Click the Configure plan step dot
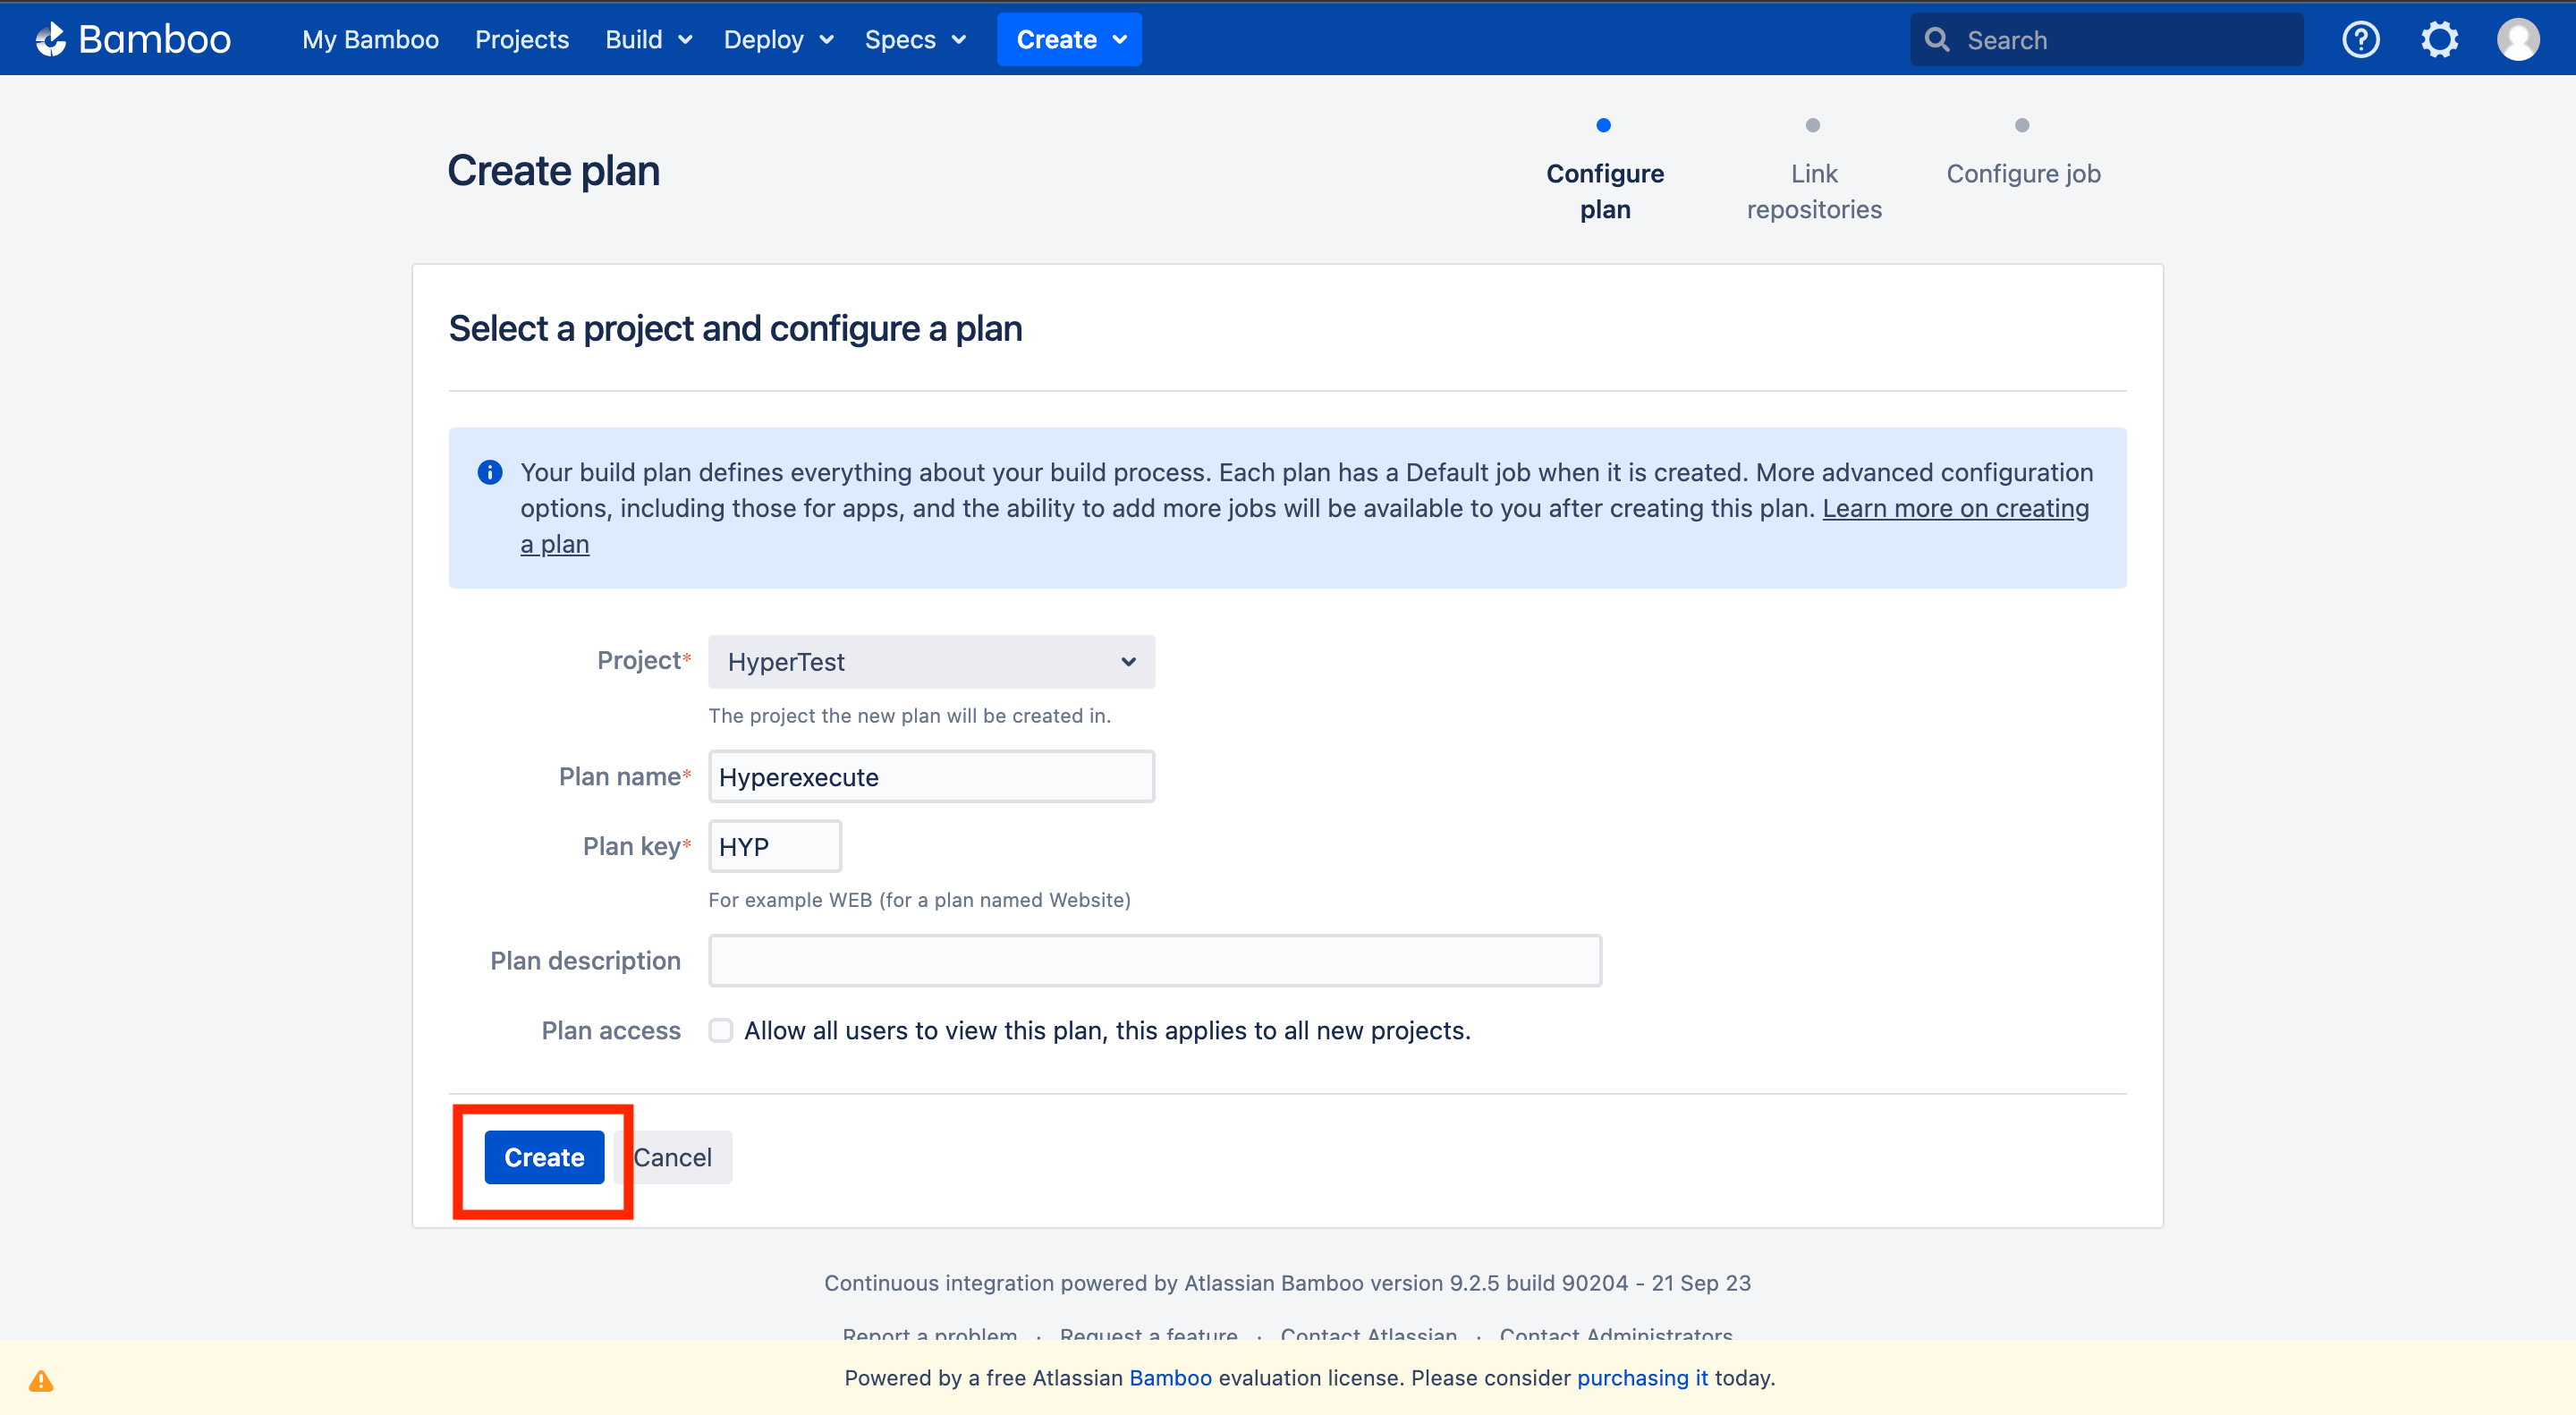2576x1415 pixels. (1603, 125)
